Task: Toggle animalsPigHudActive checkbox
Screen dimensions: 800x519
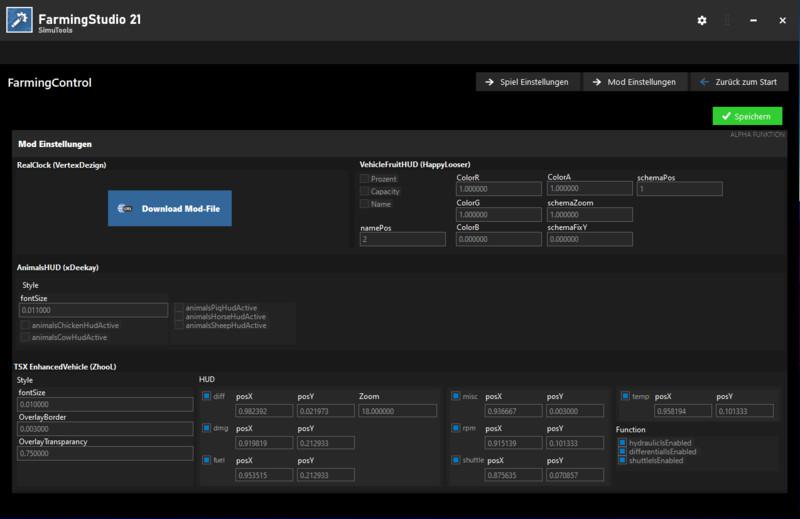Action: click(x=179, y=307)
